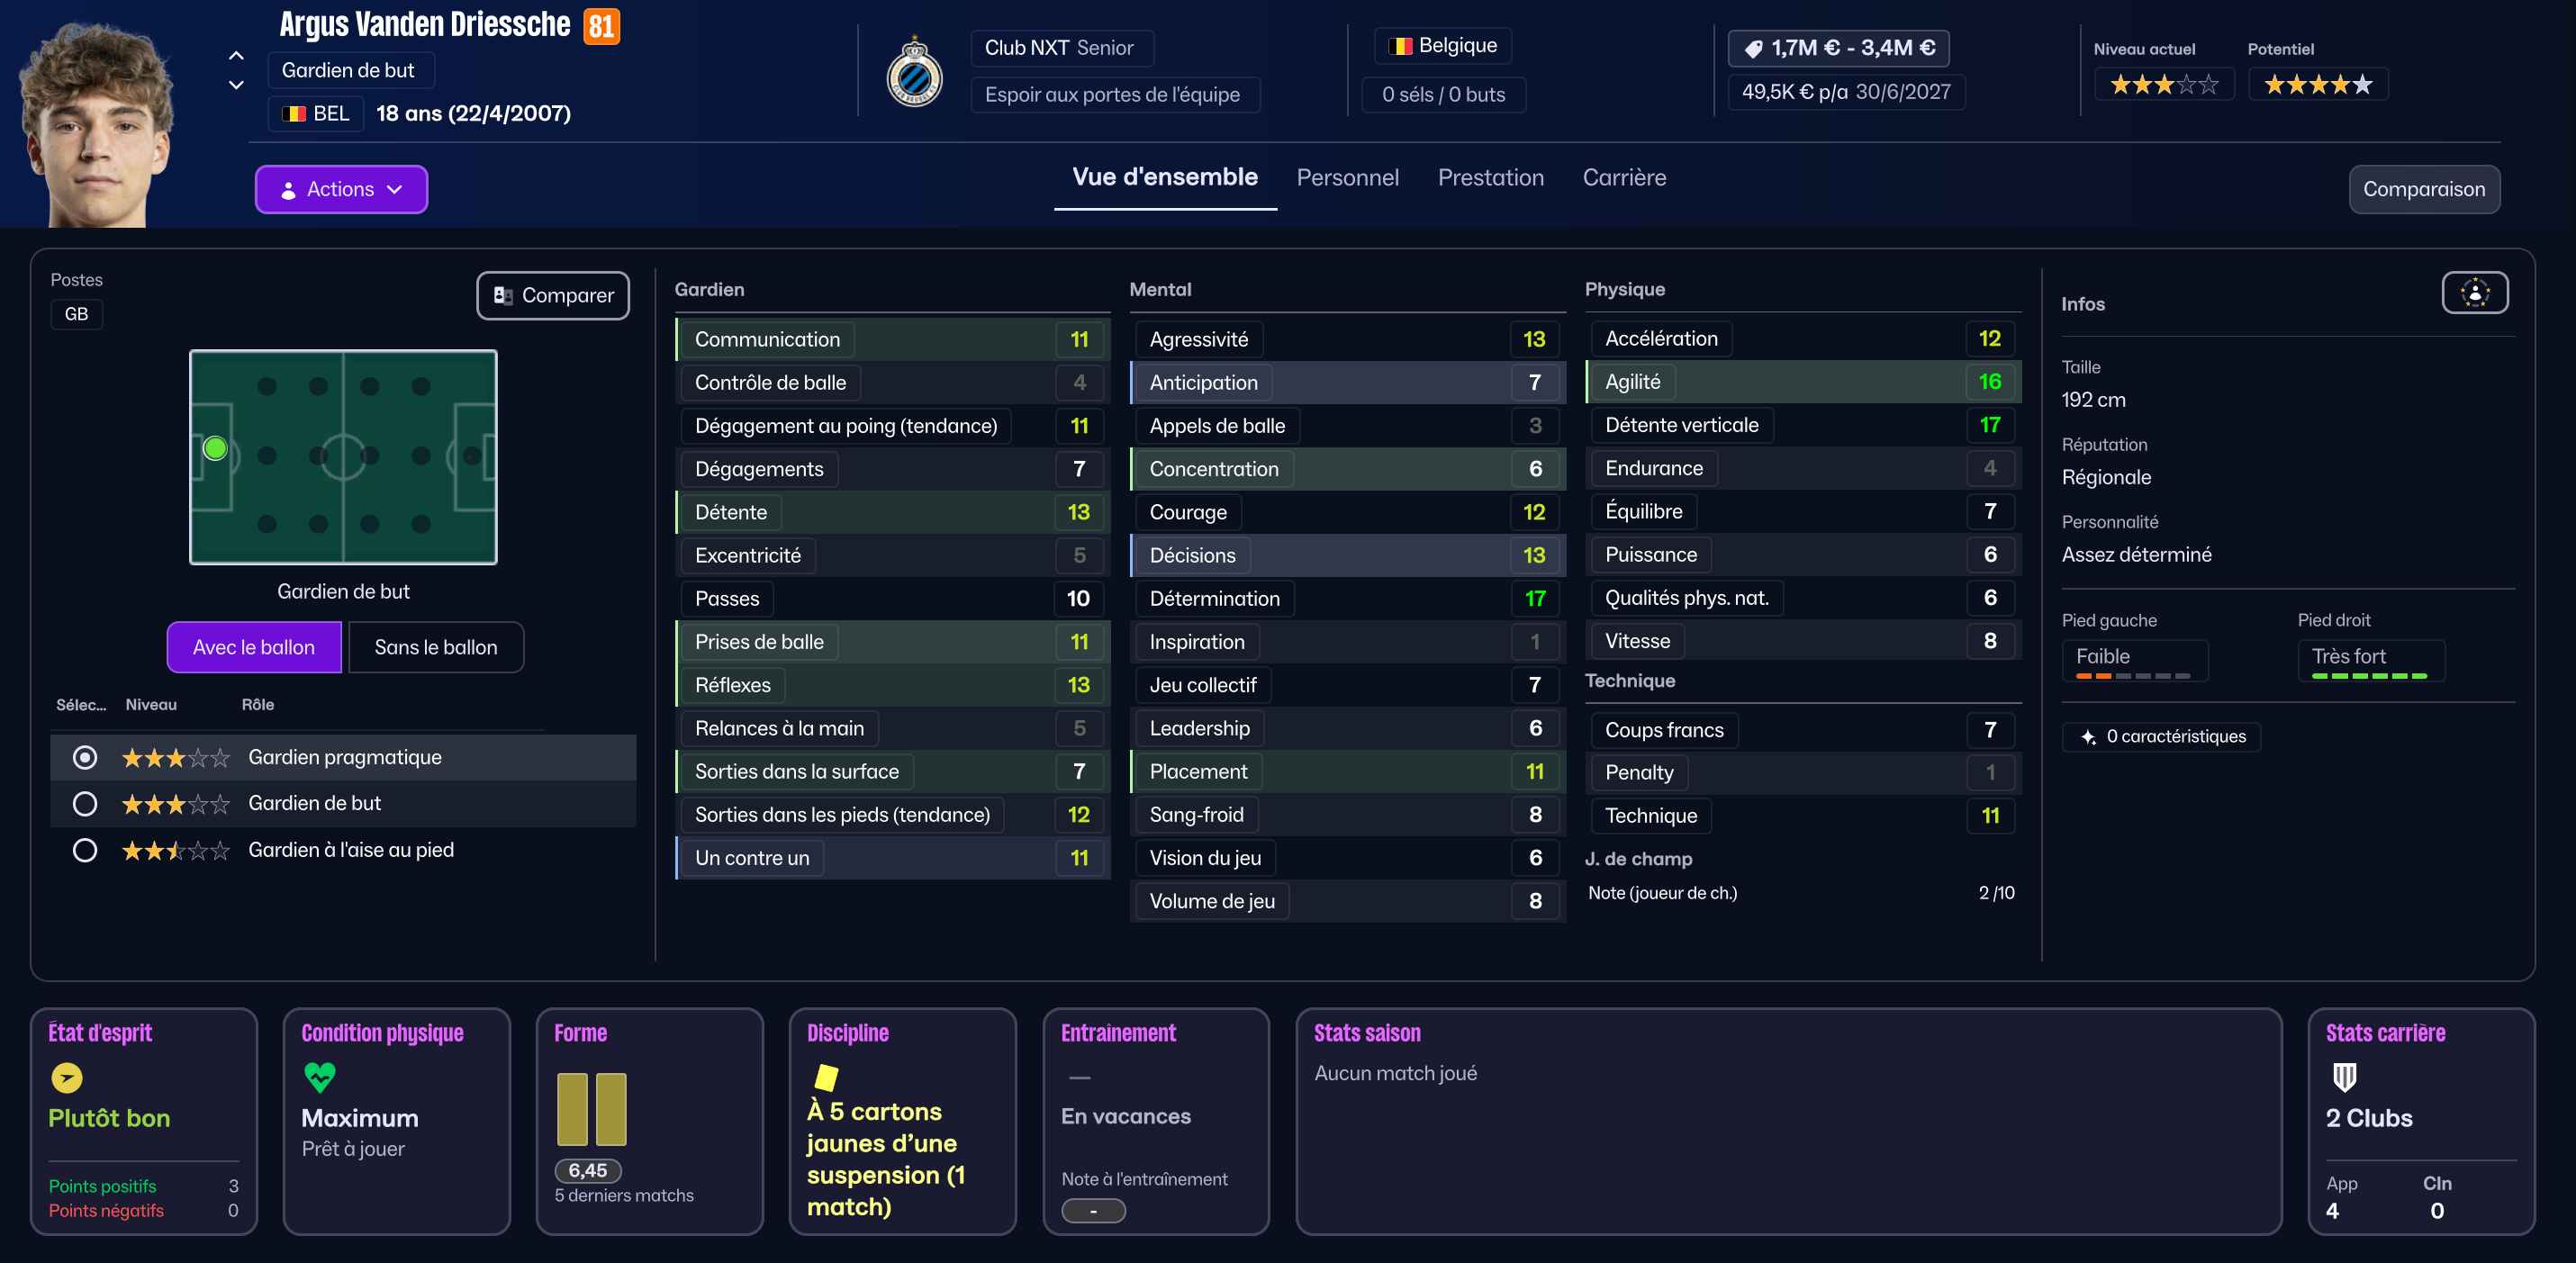
Task: Click the attribute analysis icon in Infos
Action: (2474, 293)
